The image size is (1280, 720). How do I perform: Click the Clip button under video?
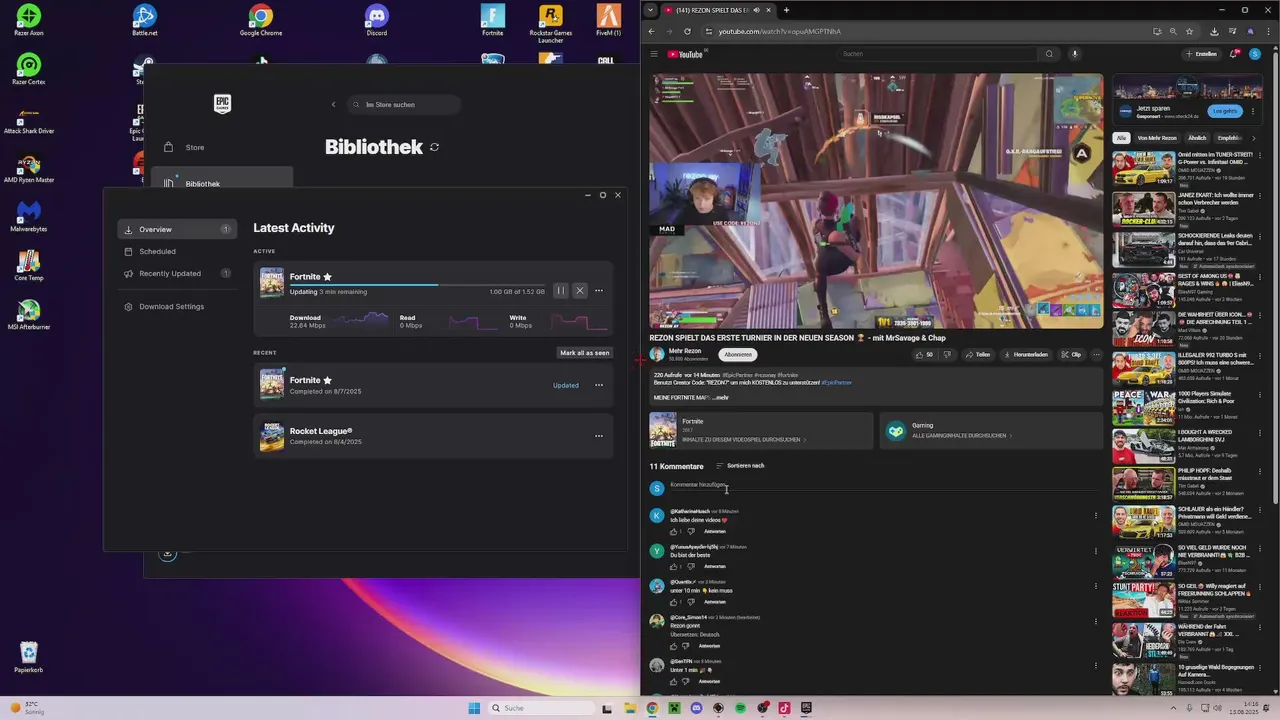(1071, 354)
